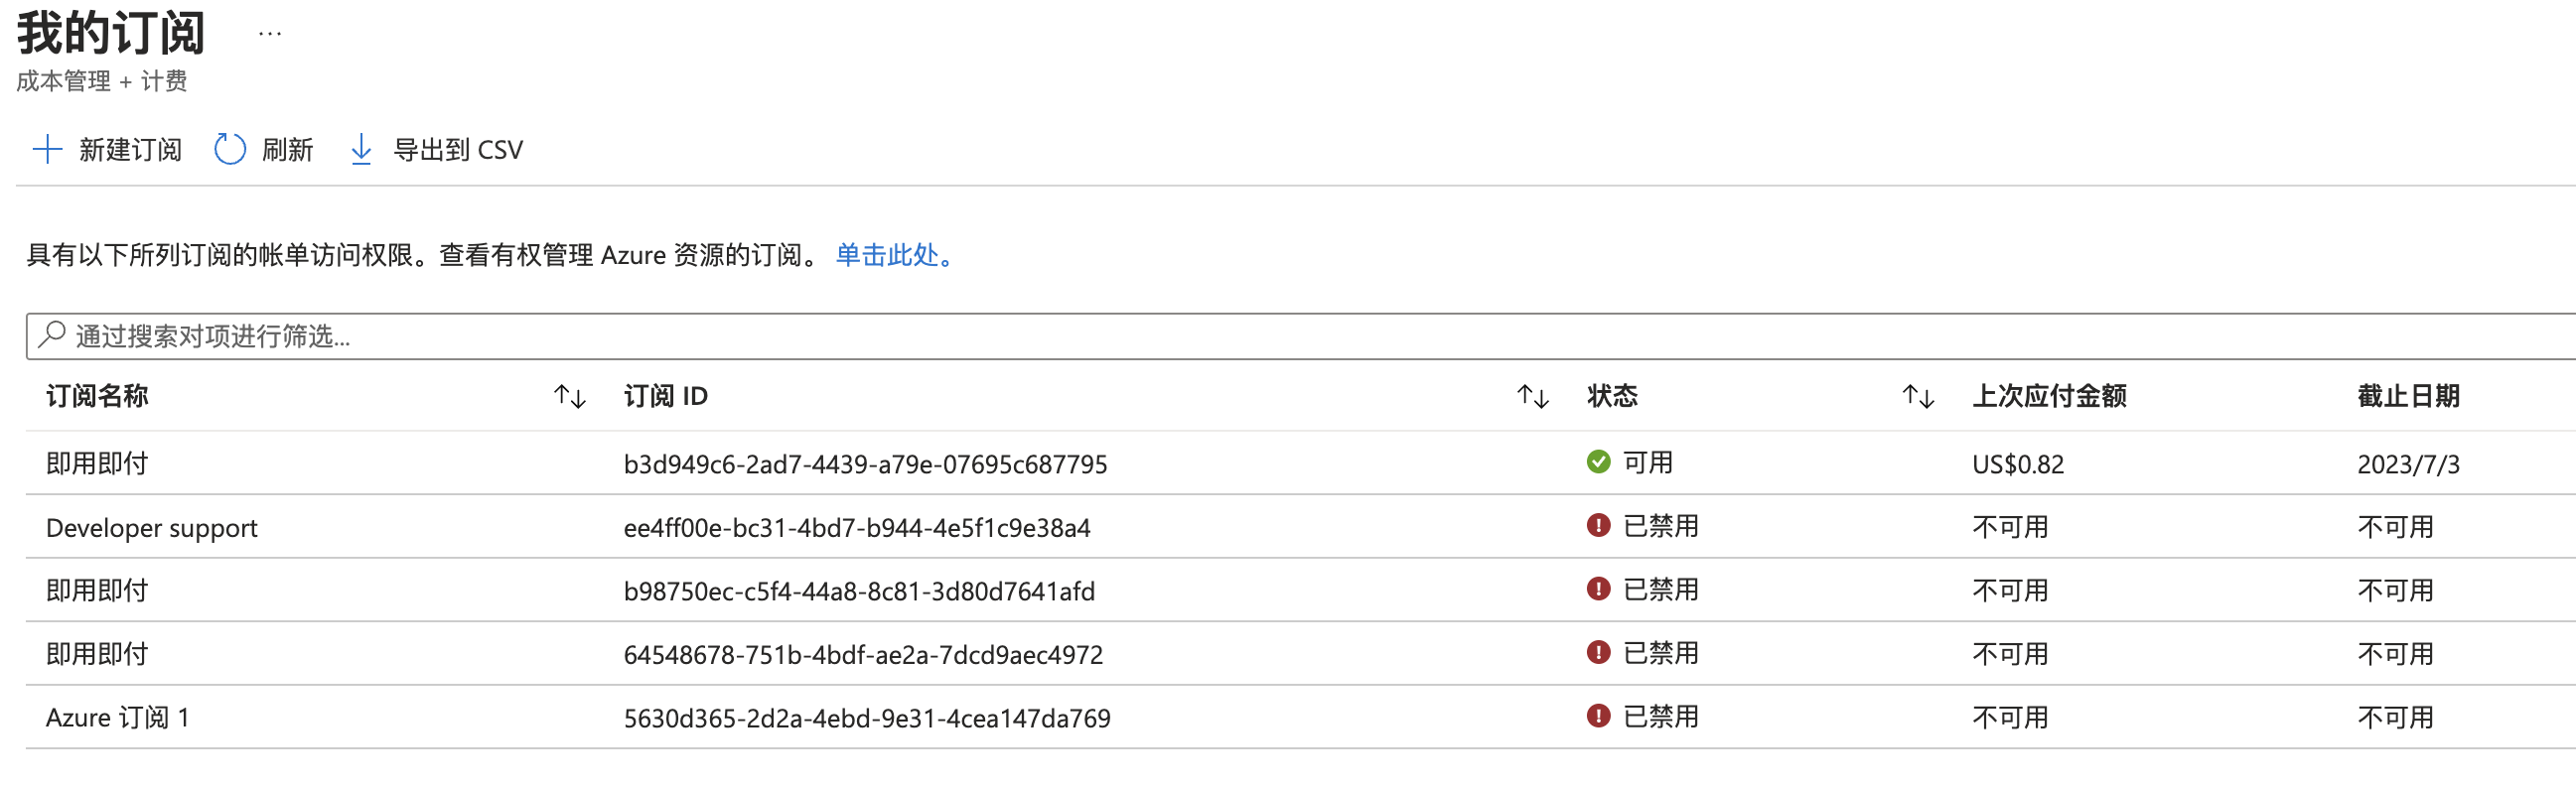2576x790 pixels.
Task: Click the 刷新 button label
Action: tap(288, 150)
